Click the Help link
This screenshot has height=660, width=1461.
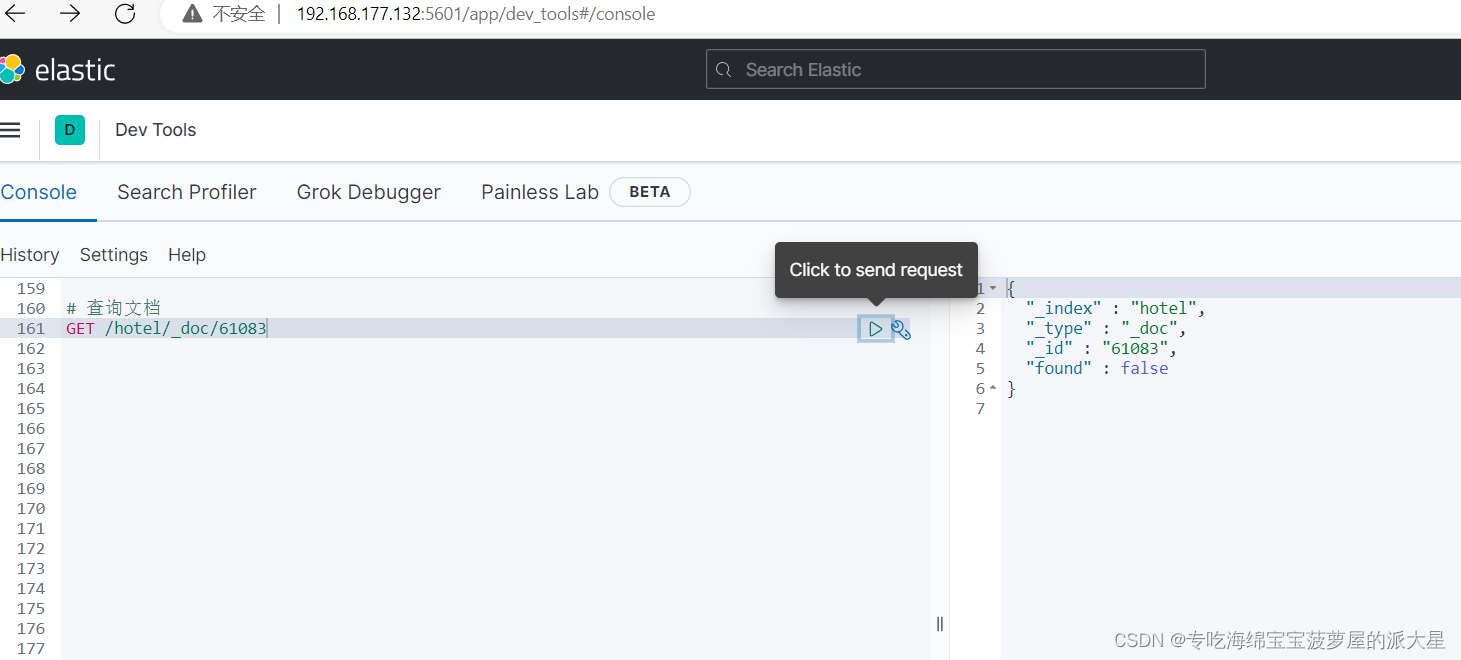[187, 254]
